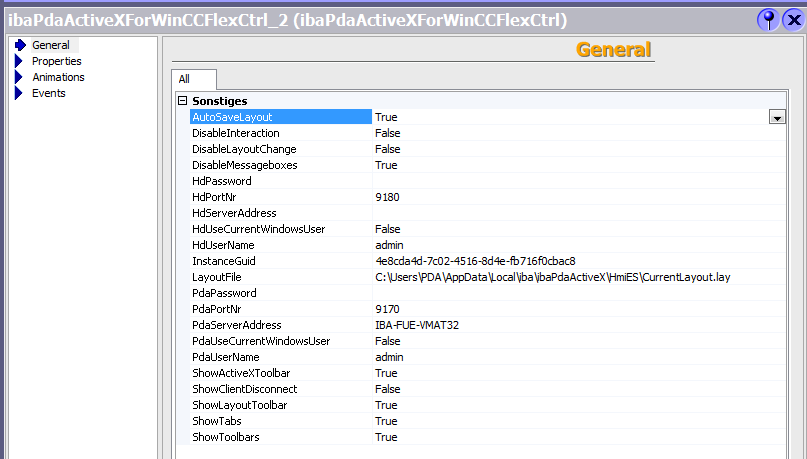The image size is (807, 459).
Task: Select the DisableInteraction False value
Action: click(387, 133)
